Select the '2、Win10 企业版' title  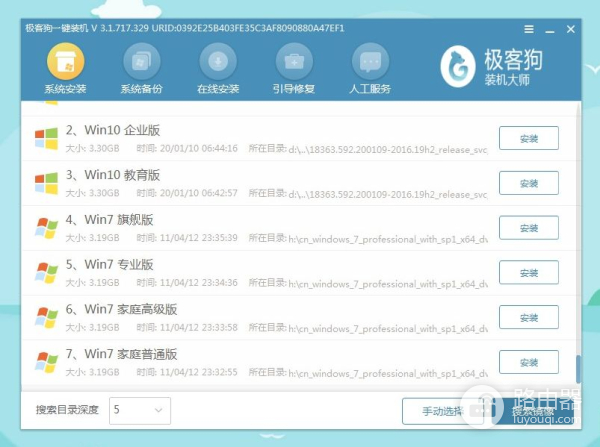(x=113, y=130)
